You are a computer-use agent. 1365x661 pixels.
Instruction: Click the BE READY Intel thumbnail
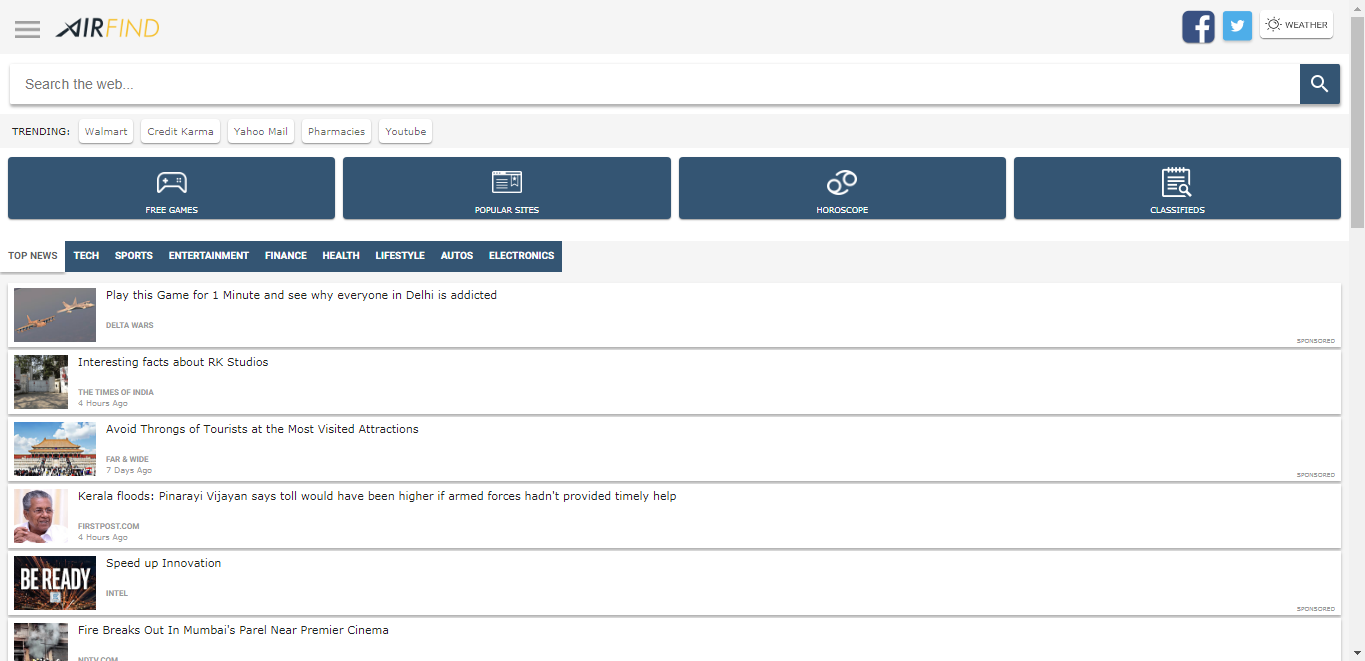pos(54,582)
